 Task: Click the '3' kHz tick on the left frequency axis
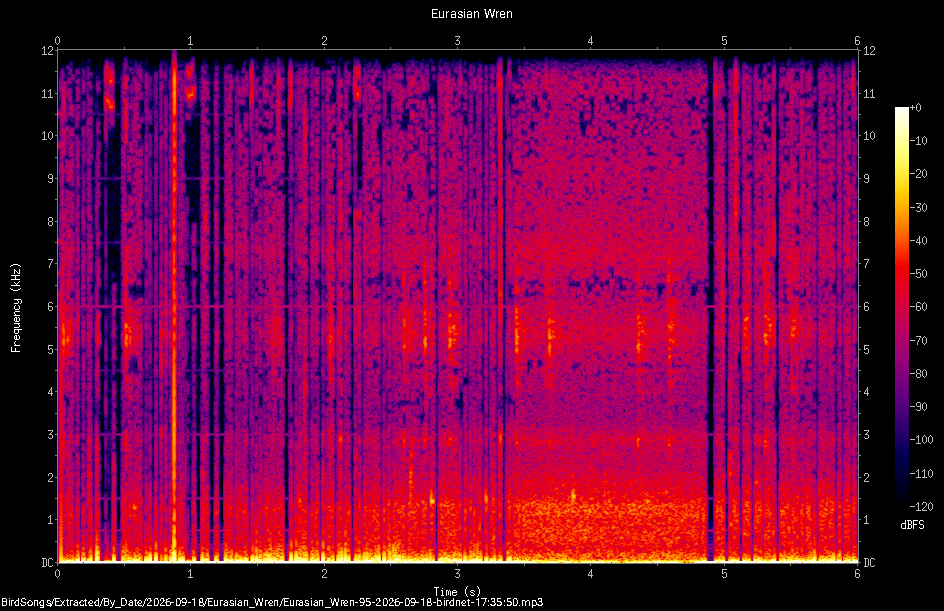[50, 435]
